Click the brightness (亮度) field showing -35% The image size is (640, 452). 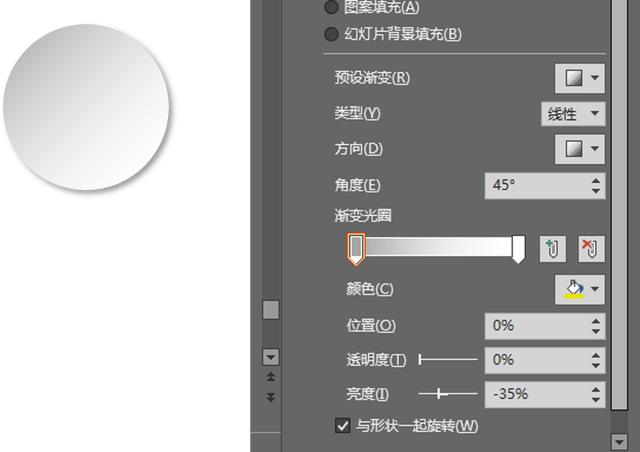[535, 393]
